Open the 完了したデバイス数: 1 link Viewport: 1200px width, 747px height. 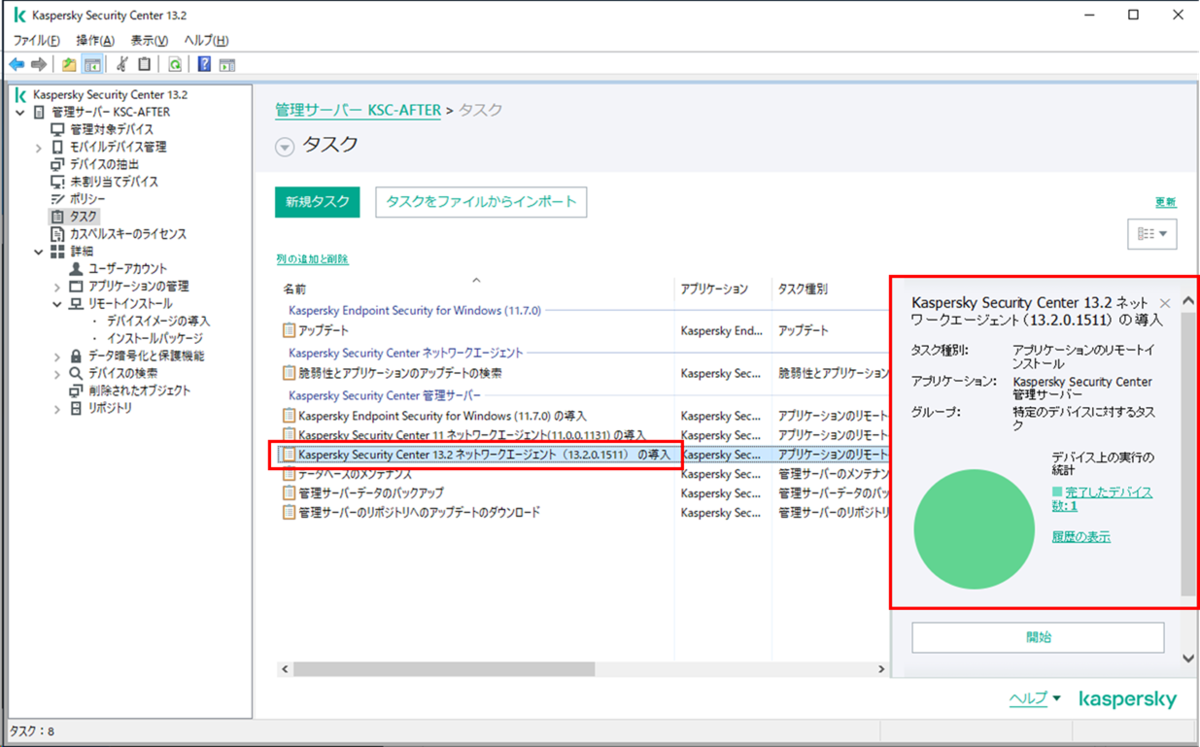pos(1101,499)
